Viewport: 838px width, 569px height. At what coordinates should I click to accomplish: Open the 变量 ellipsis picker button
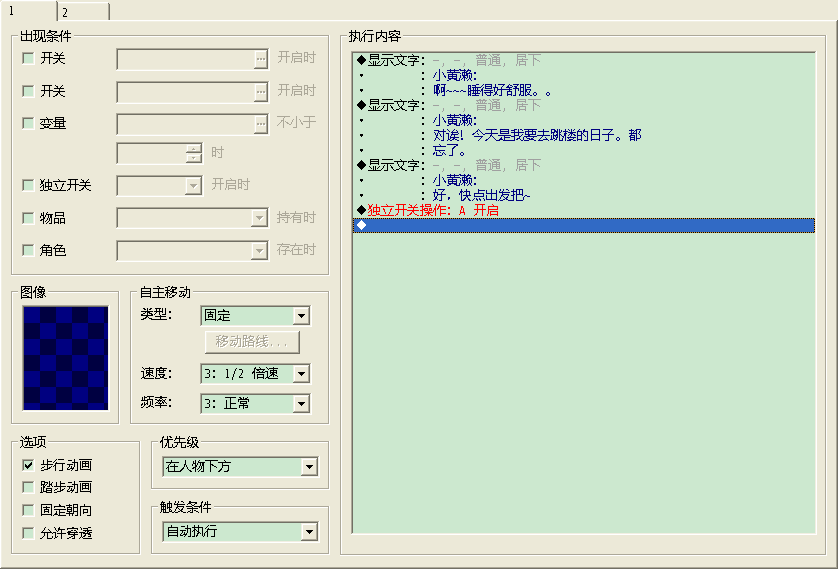point(260,124)
